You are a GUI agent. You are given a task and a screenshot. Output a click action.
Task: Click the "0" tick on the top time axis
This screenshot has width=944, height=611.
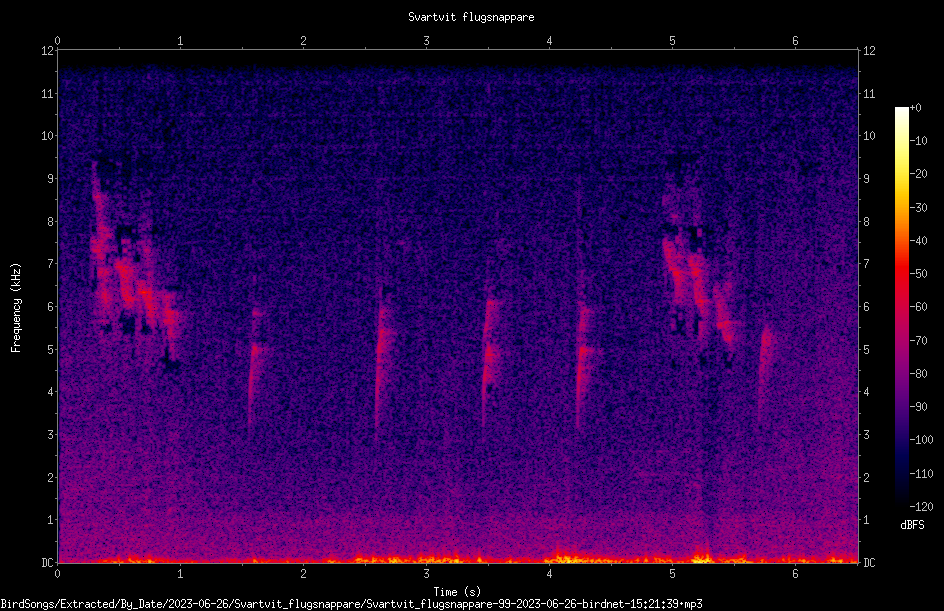coord(57,41)
